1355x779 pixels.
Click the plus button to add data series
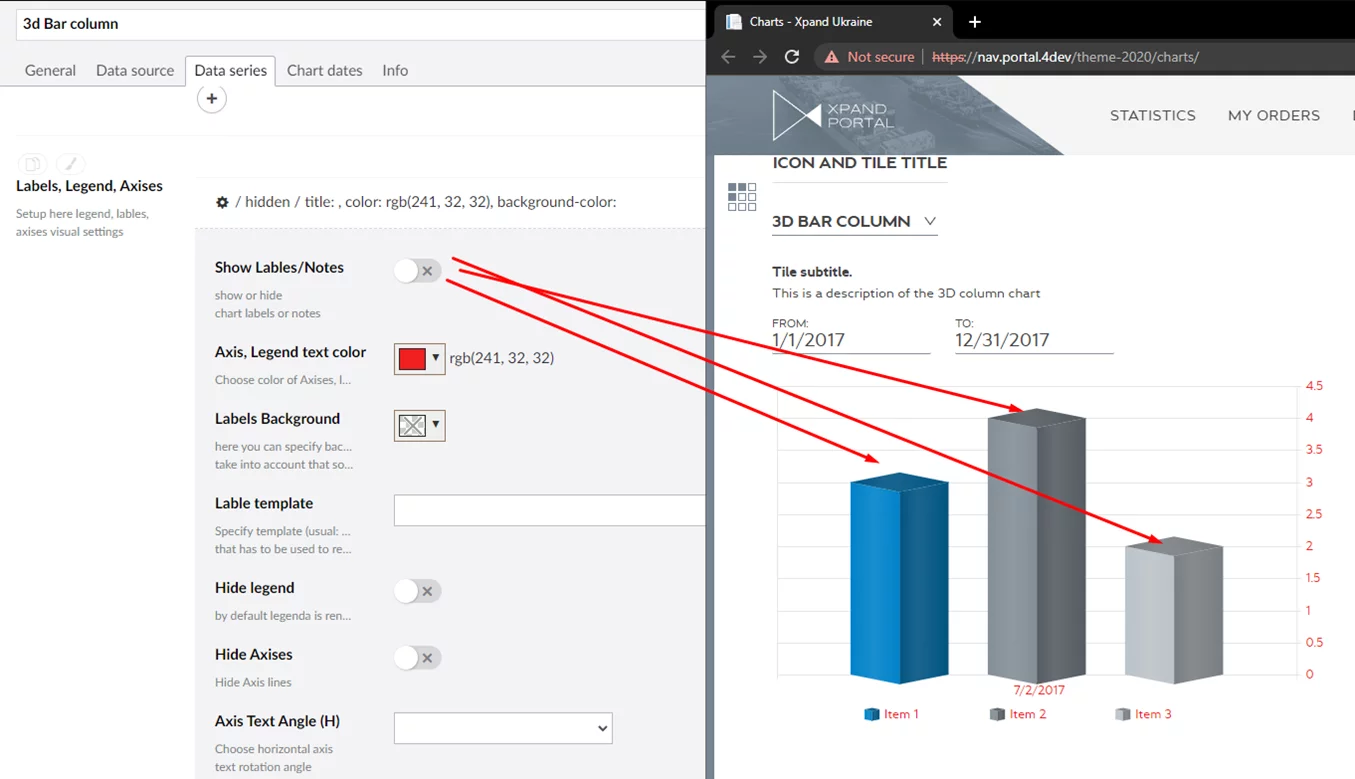pyautogui.click(x=211, y=99)
